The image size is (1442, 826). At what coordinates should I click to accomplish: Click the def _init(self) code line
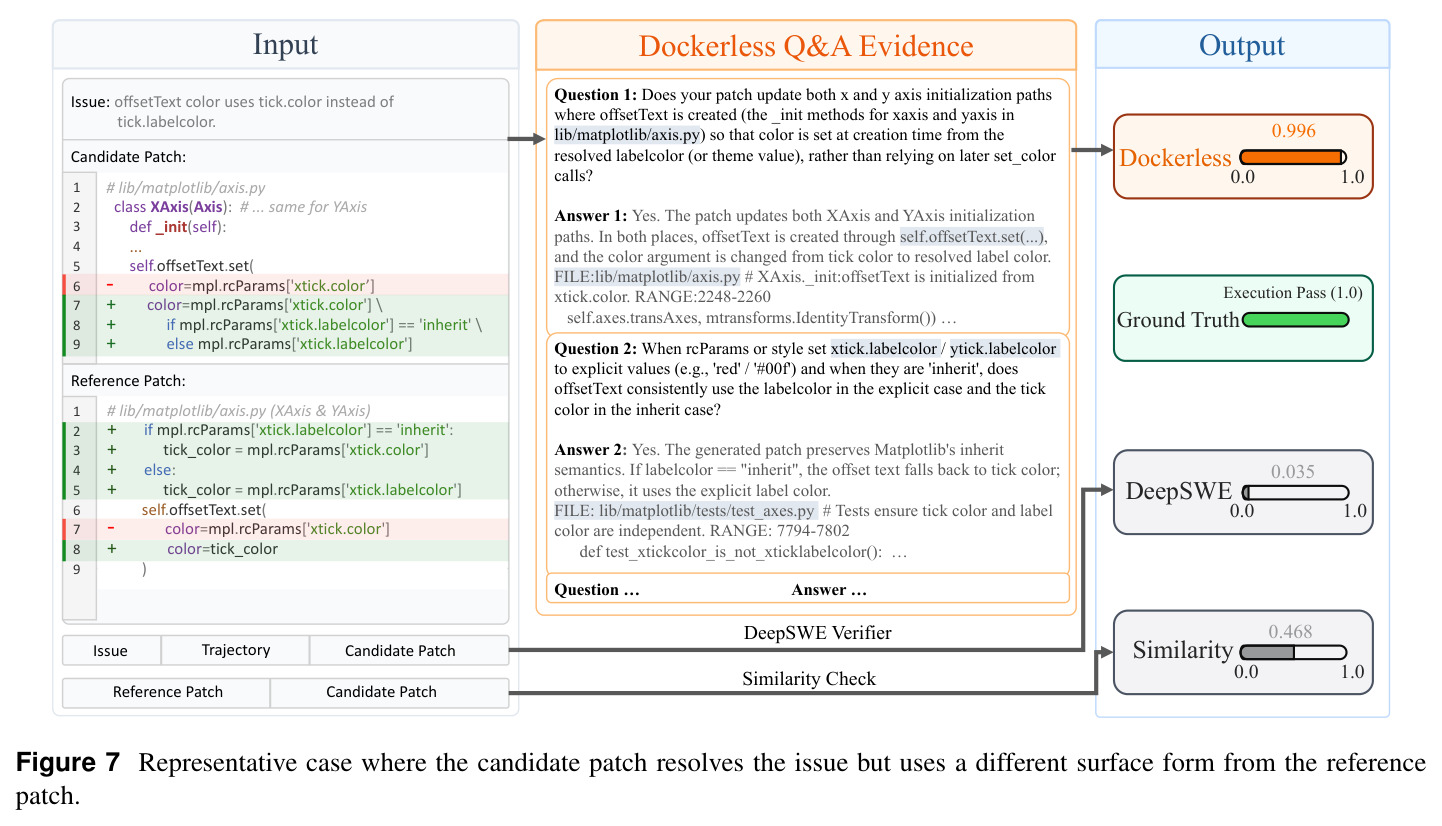click(178, 227)
